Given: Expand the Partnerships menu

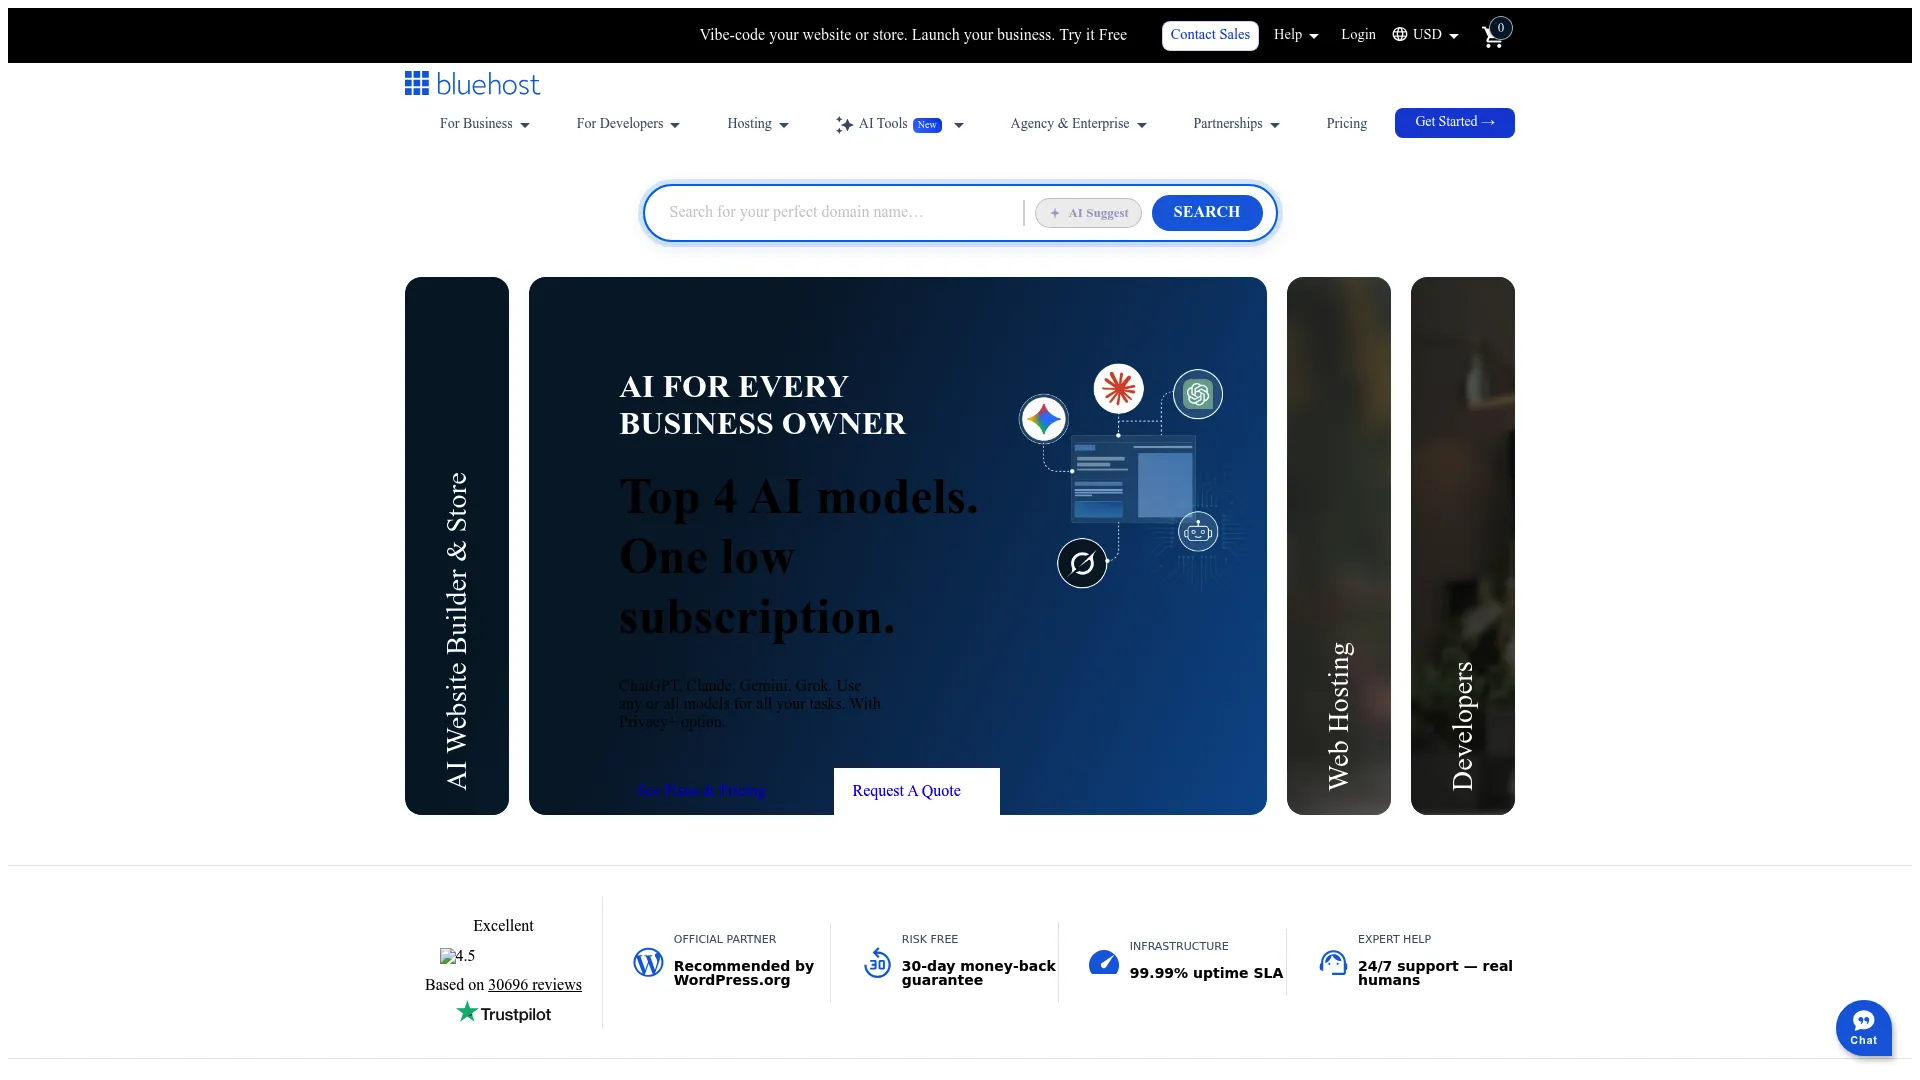Looking at the screenshot, I should click(1236, 124).
